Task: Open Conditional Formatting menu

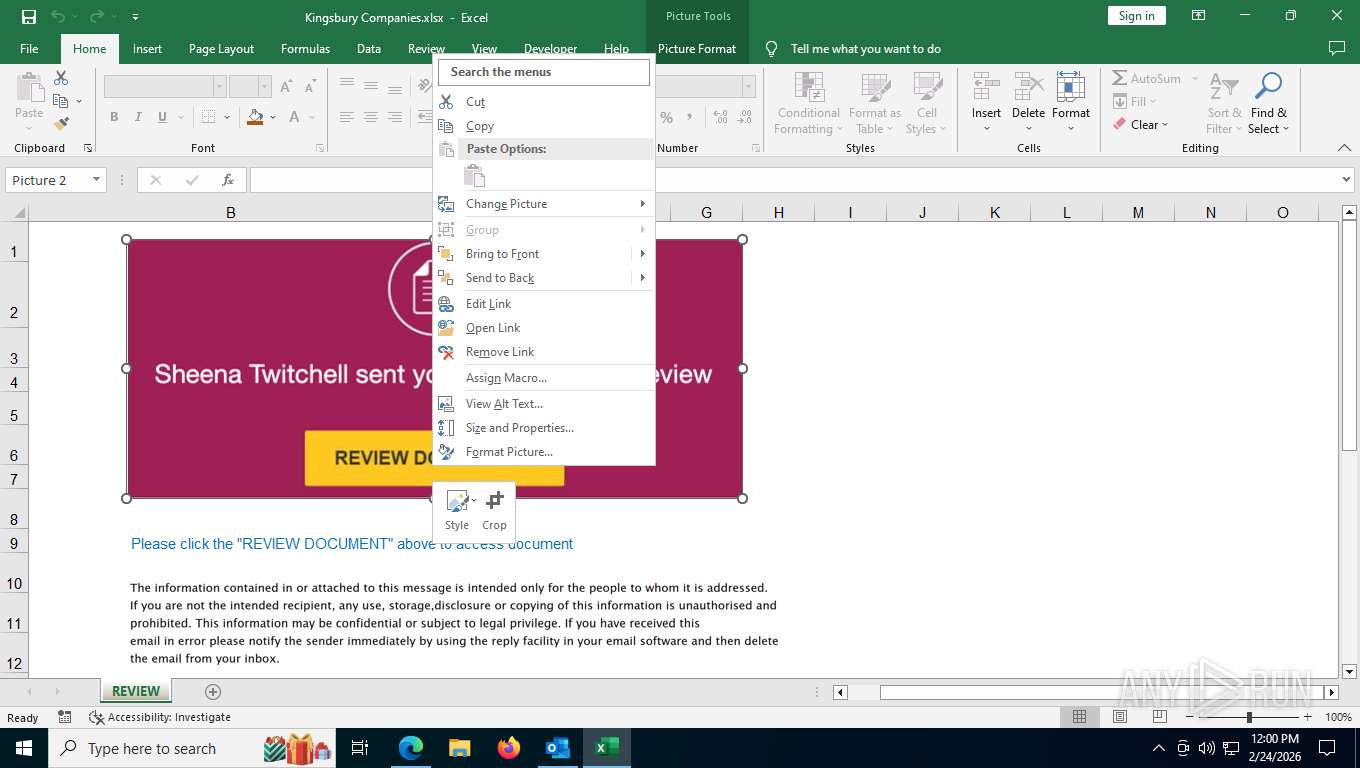Action: pyautogui.click(x=809, y=103)
